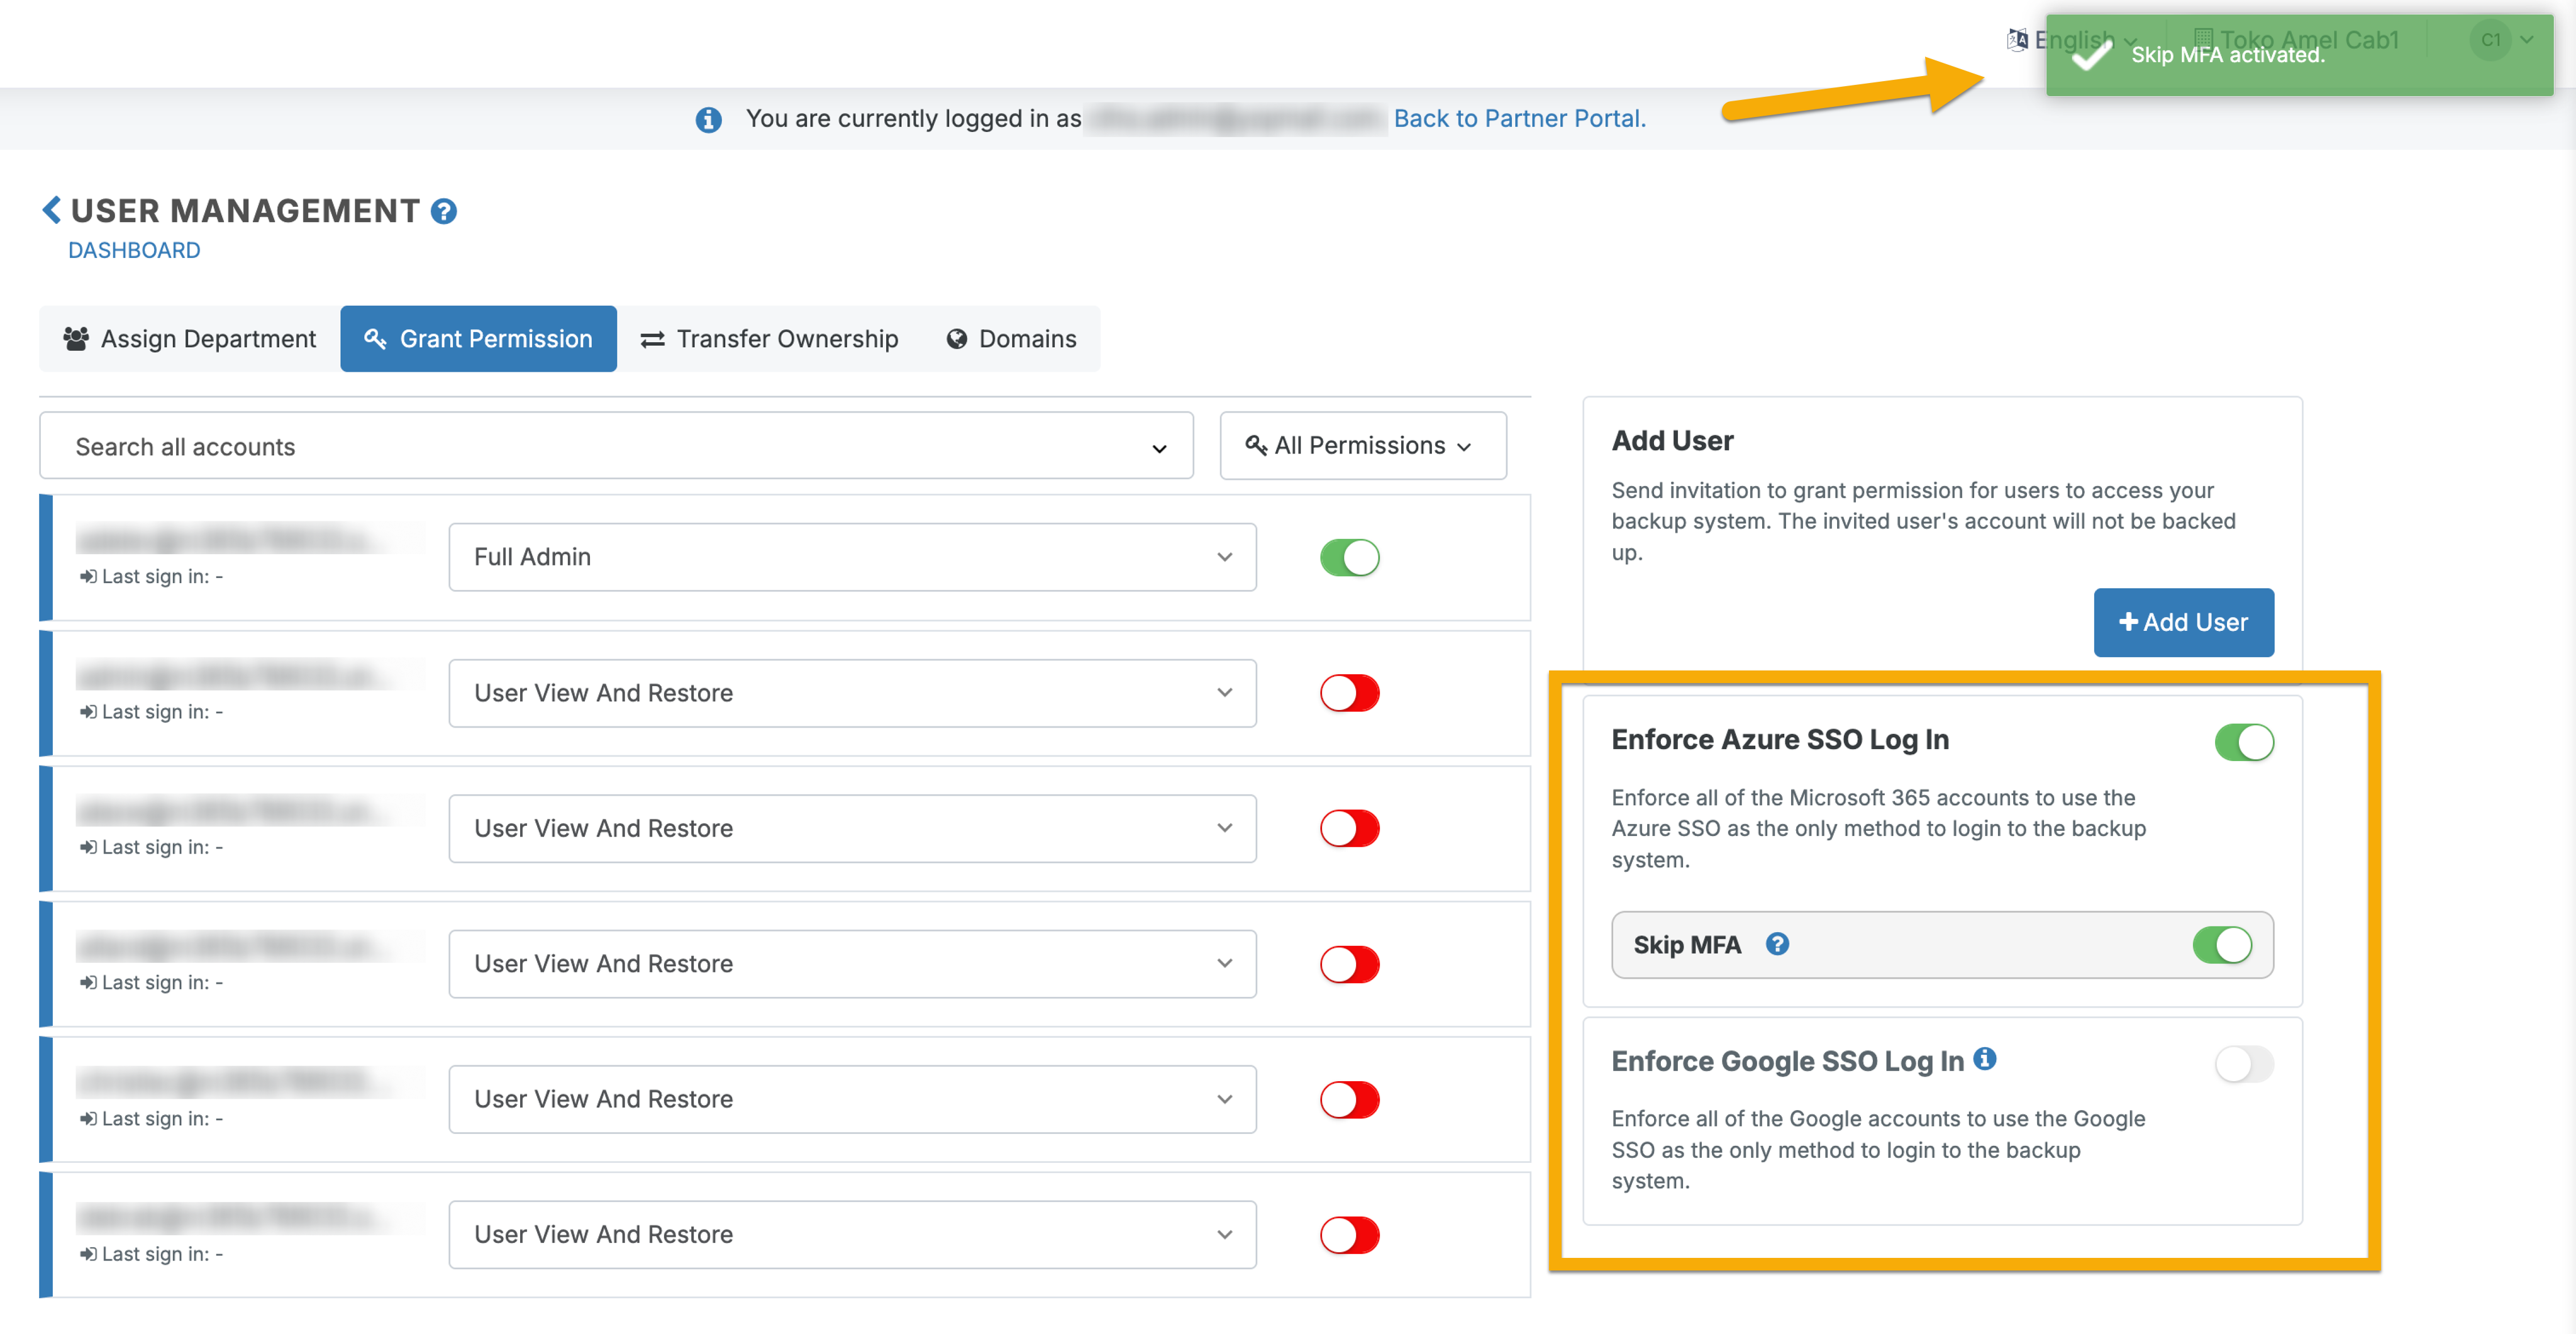The image size is (2576, 1334).
Task: Open role dropdown in first User View And Restore row
Action: tap(852, 693)
